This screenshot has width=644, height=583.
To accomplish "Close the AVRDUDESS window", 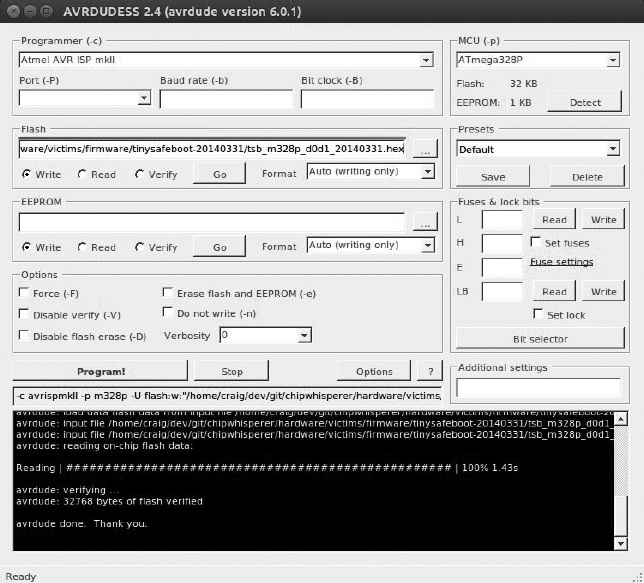I will click(x=13, y=11).
